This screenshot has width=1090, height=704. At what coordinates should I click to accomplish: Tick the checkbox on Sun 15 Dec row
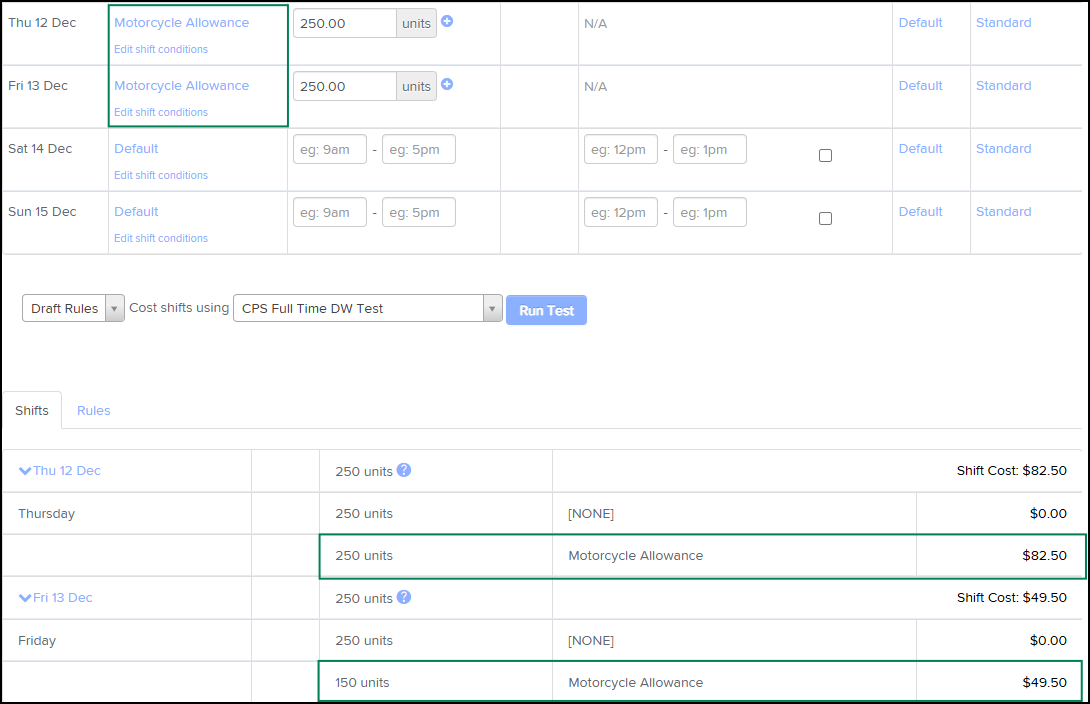coord(825,218)
